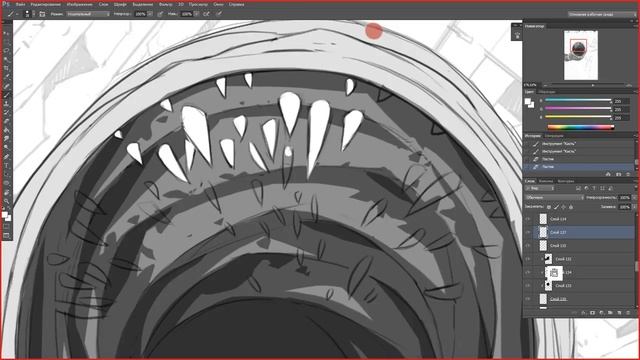This screenshot has width=640, height=360.
Task: Toggle lock all padlock
Action: coord(571,207)
